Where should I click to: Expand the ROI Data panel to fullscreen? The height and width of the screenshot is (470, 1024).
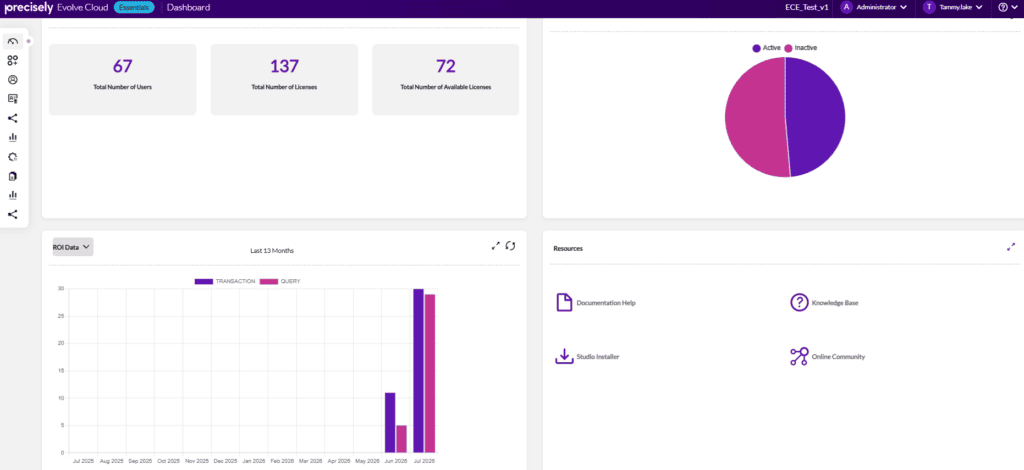[496, 245]
